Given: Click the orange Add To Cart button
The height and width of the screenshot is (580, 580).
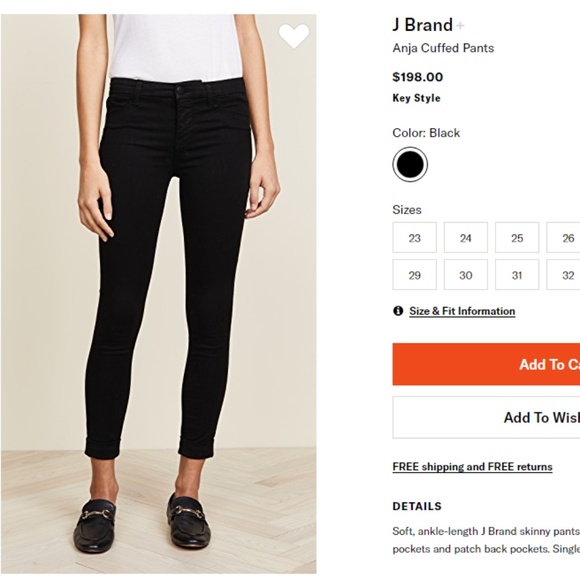Looking at the screenshot, I should tap(486, 364).
